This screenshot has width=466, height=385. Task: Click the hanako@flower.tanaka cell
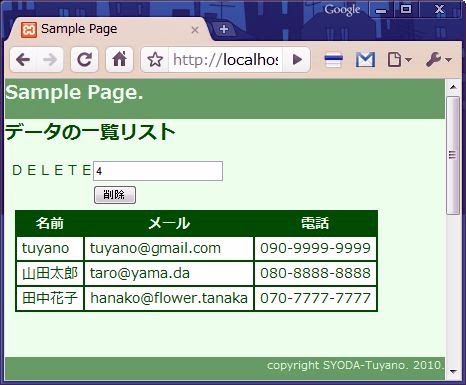click(x=169, y=298)
